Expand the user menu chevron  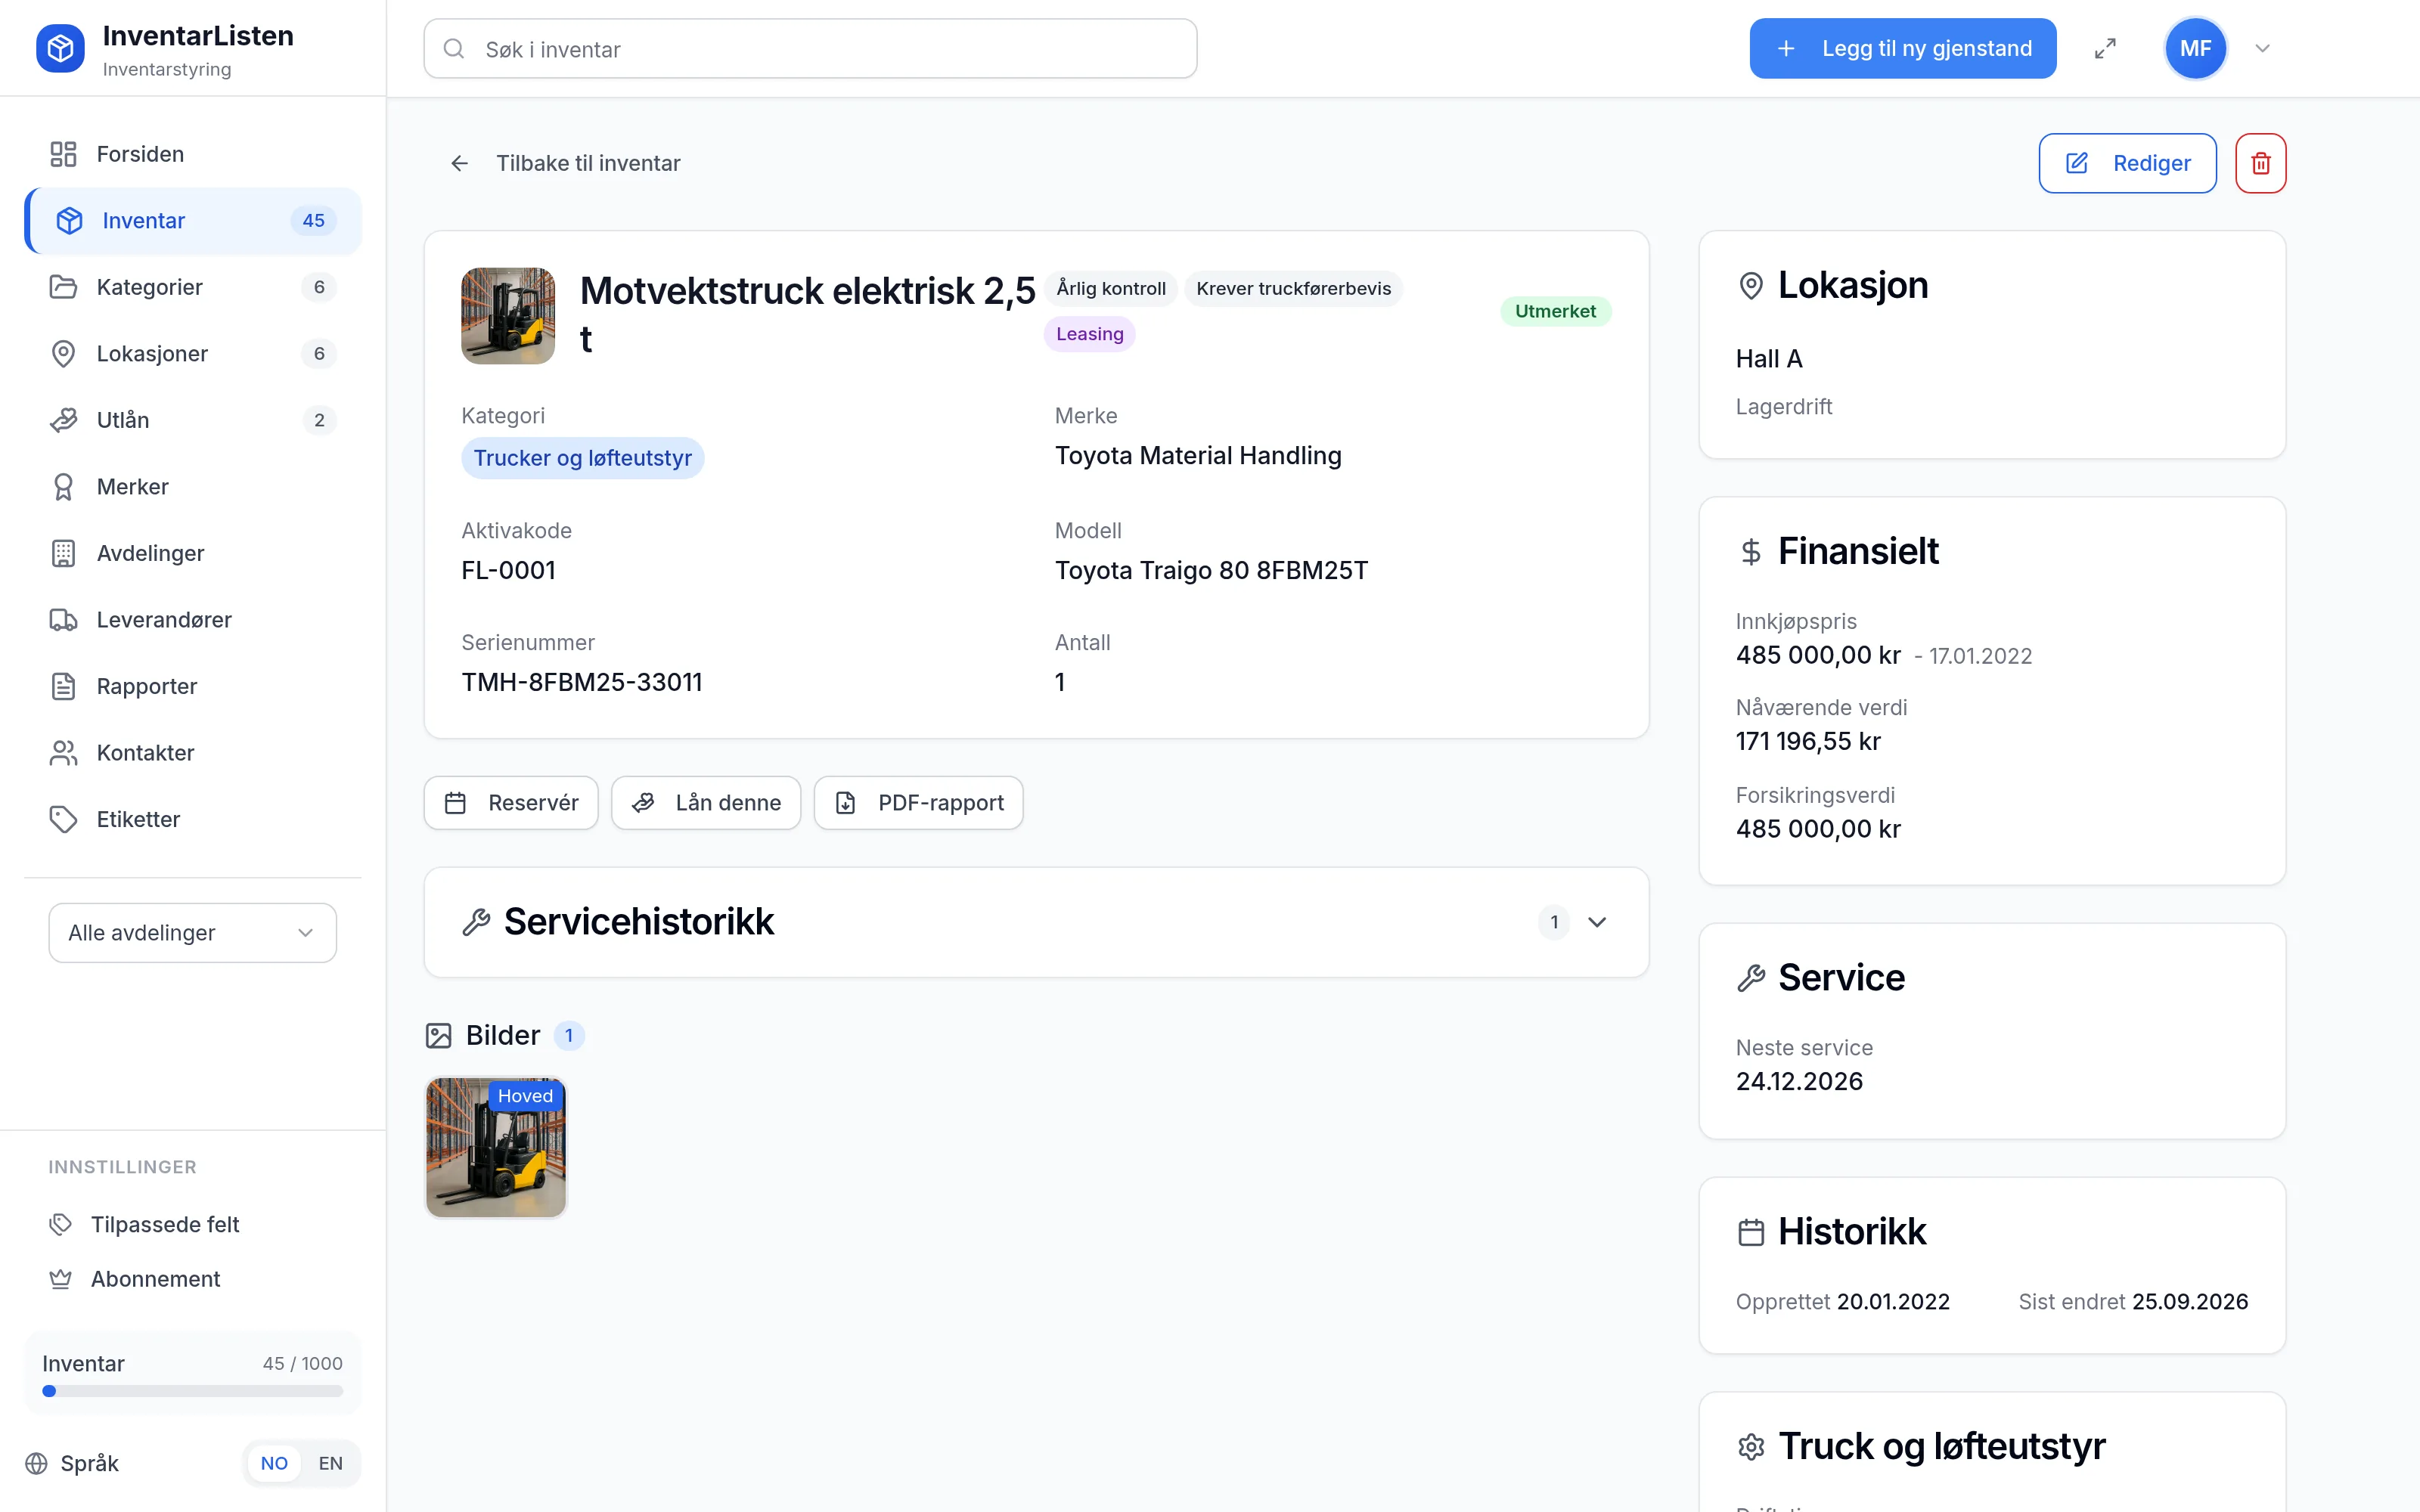pos(2262,48)
